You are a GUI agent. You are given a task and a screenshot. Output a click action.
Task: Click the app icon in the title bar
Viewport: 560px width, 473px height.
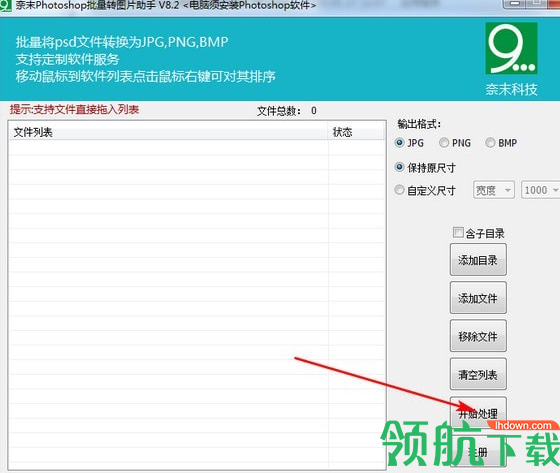point(5,5)
